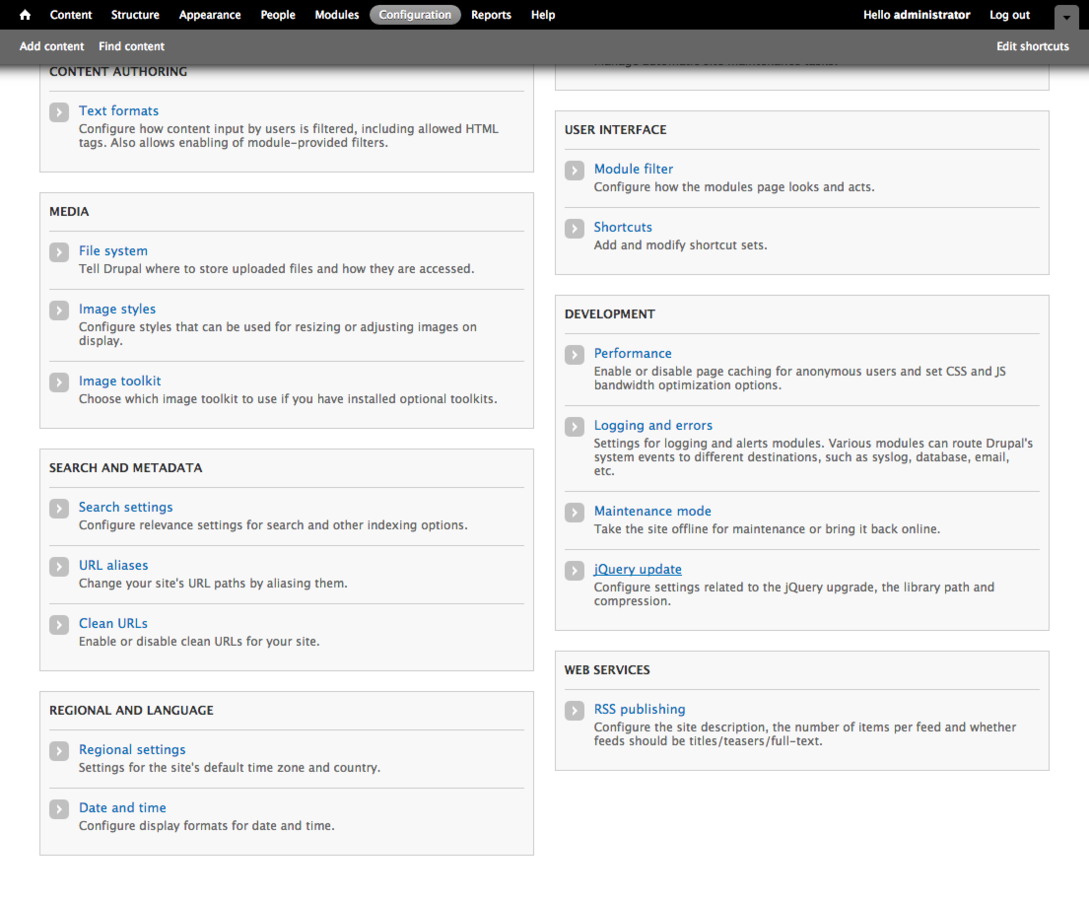
Task: Open Shortcuts configuration link
Action: (623, 227)
